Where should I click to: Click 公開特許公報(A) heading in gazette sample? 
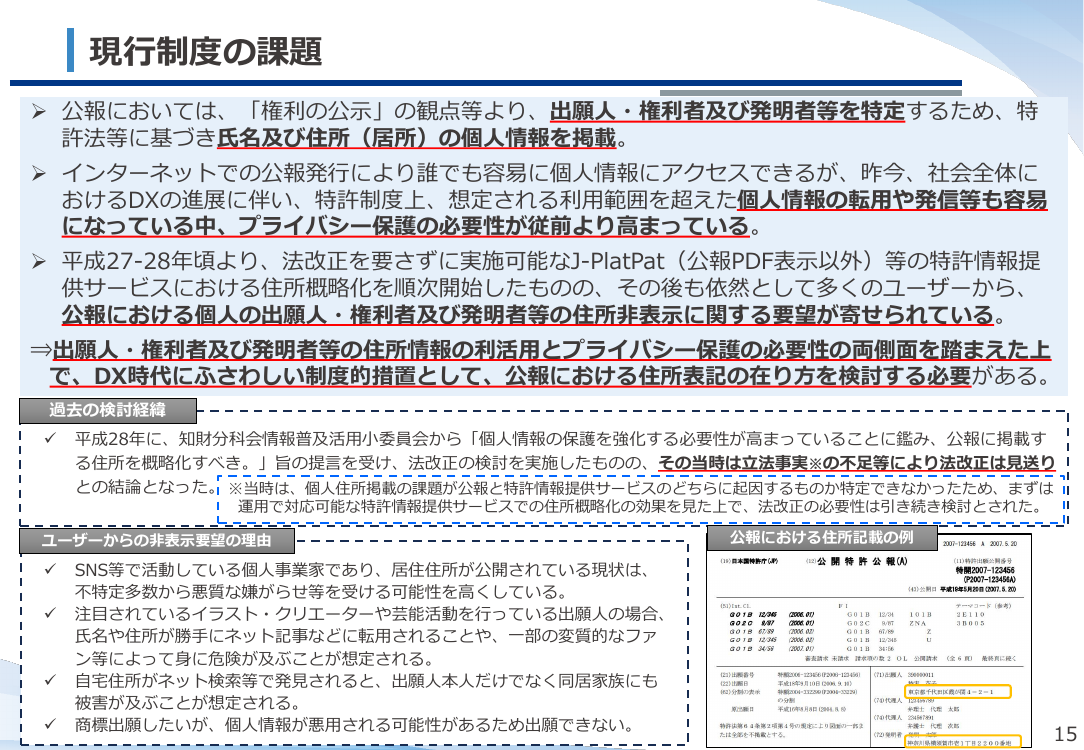click(862, 561)
